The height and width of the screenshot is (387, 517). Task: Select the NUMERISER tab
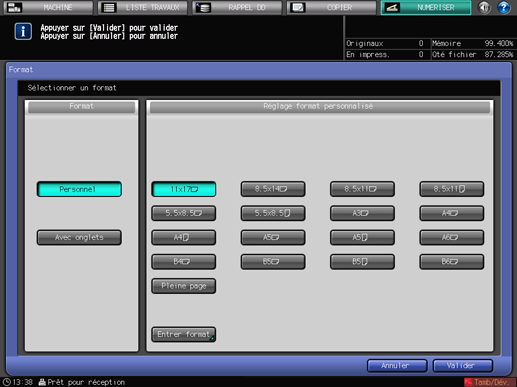click(426, 7)
